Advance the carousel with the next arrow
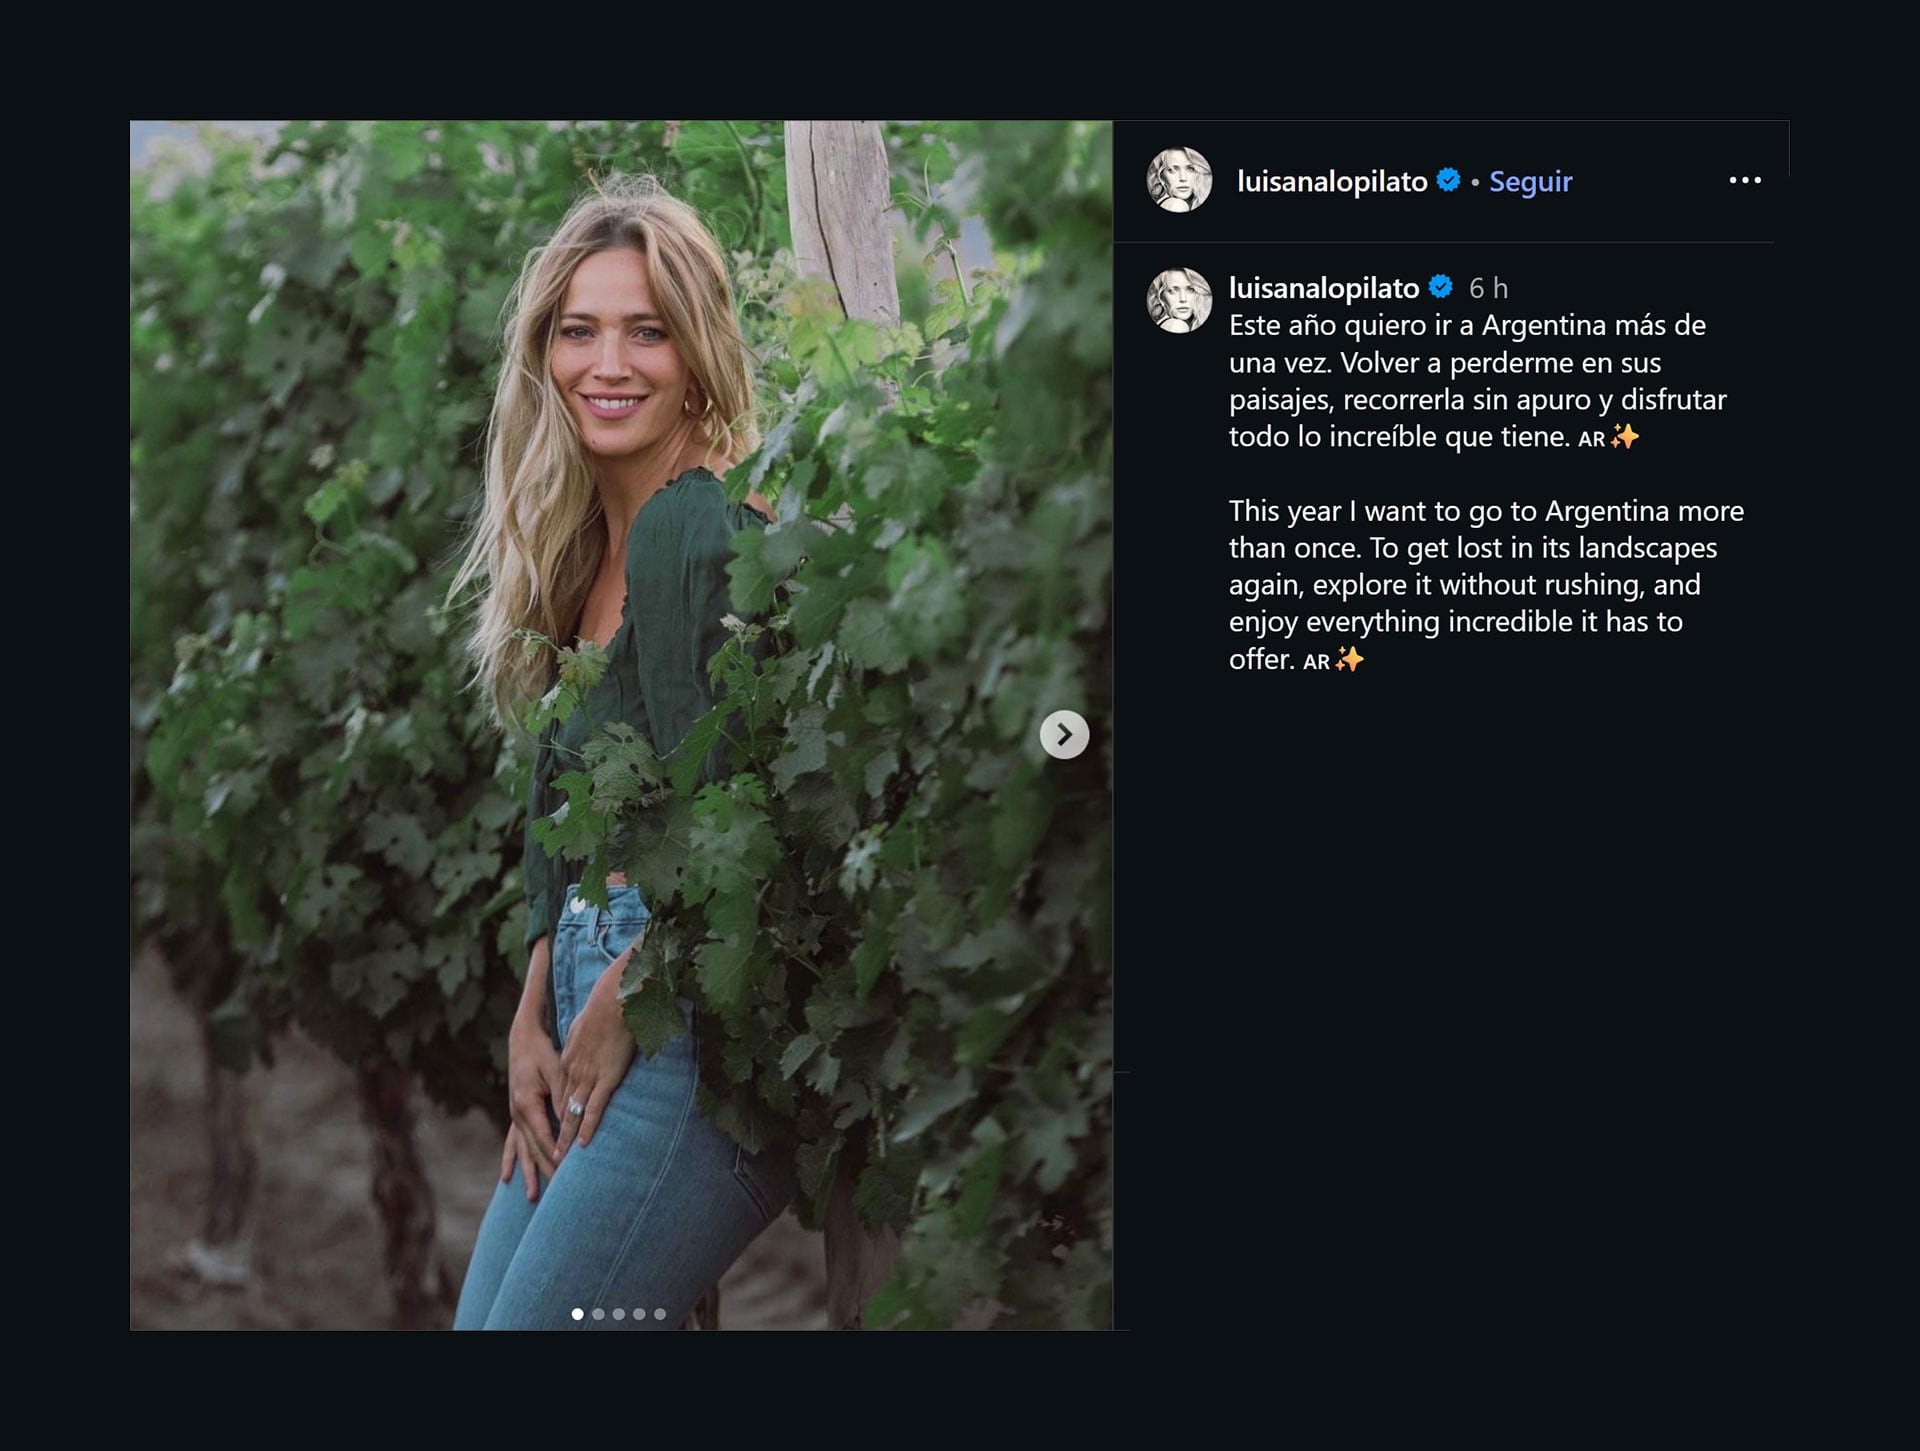The image size is (1920, 1451). pyautogui.click(x=1064, y=735)
